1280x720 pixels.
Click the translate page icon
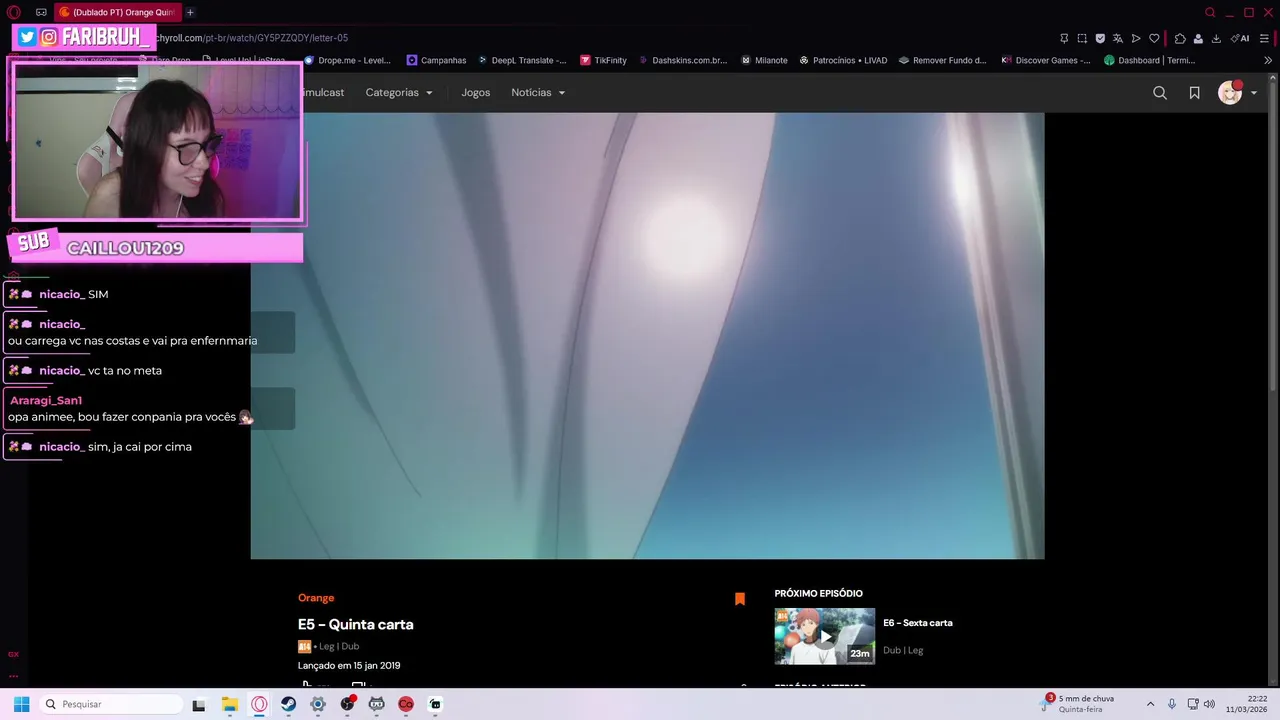pos(1118,38)
